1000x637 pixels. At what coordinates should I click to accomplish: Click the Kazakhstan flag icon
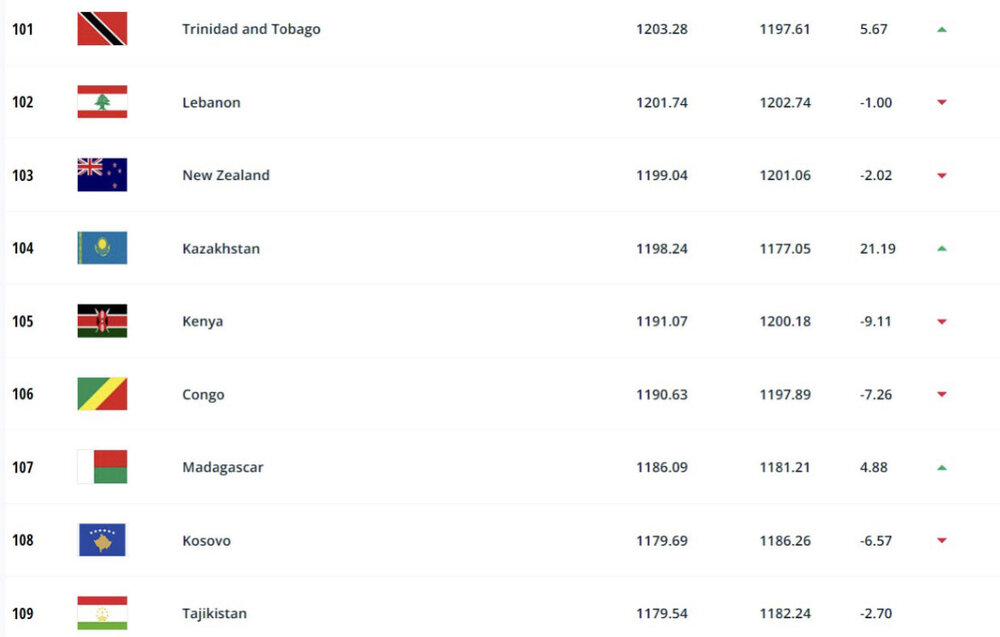(102, 248)
